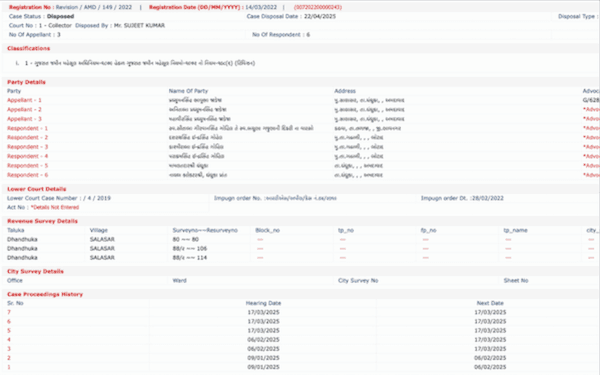Image resolution: width=600 pixels, height=375 pixels.
Task: Select the Lower Court Details header
Action: [x=36, y=189]
